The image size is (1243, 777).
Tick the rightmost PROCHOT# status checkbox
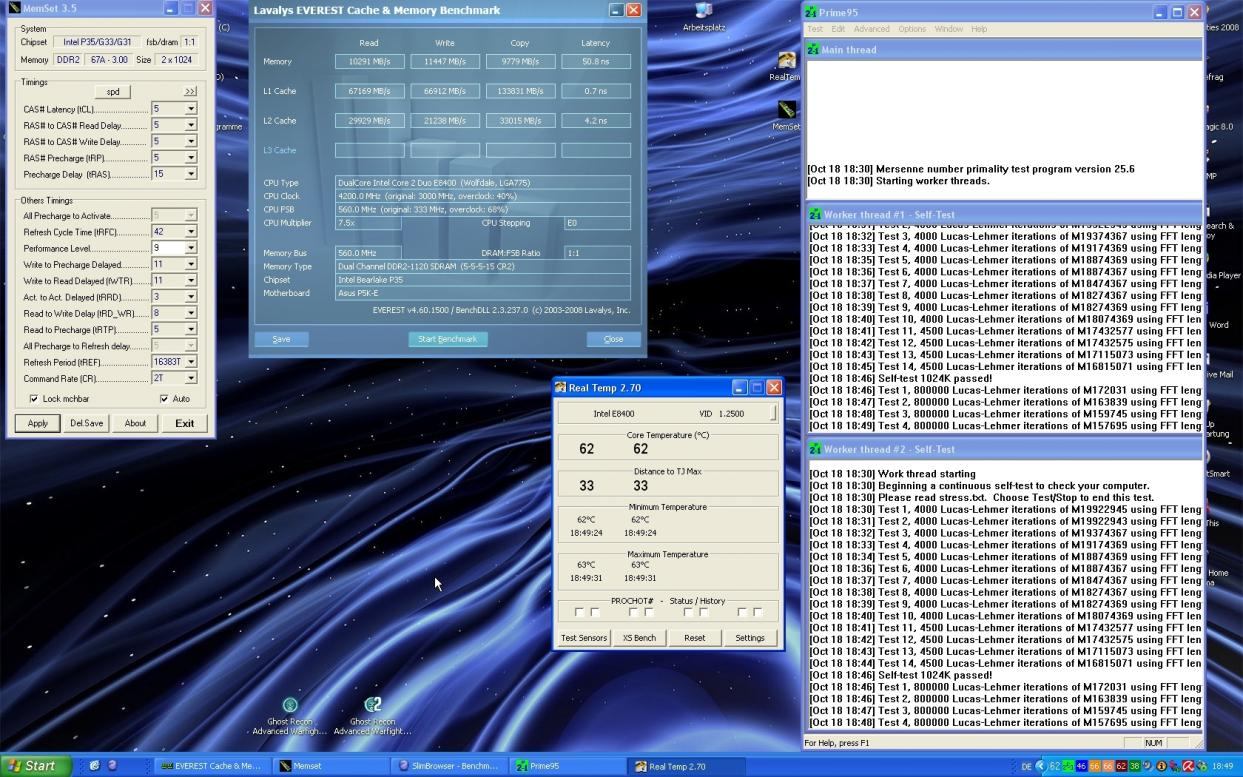(x=757, y=612)
